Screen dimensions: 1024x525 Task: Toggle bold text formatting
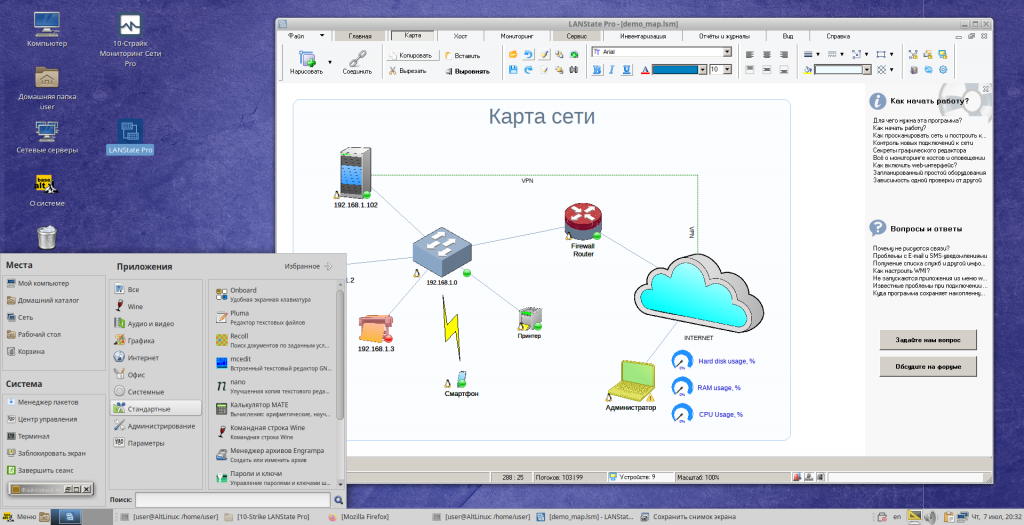597,70
